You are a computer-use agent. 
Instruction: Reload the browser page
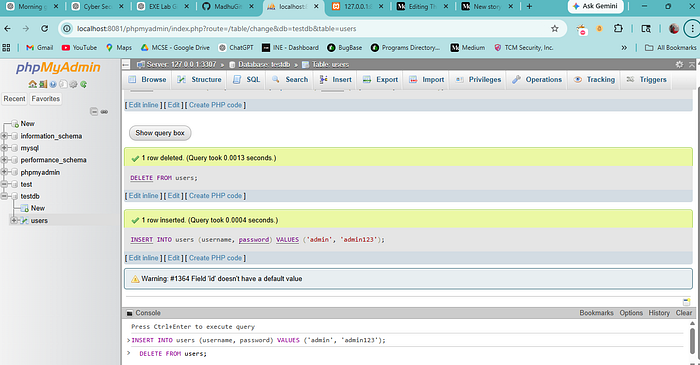[x=44, y=29]
